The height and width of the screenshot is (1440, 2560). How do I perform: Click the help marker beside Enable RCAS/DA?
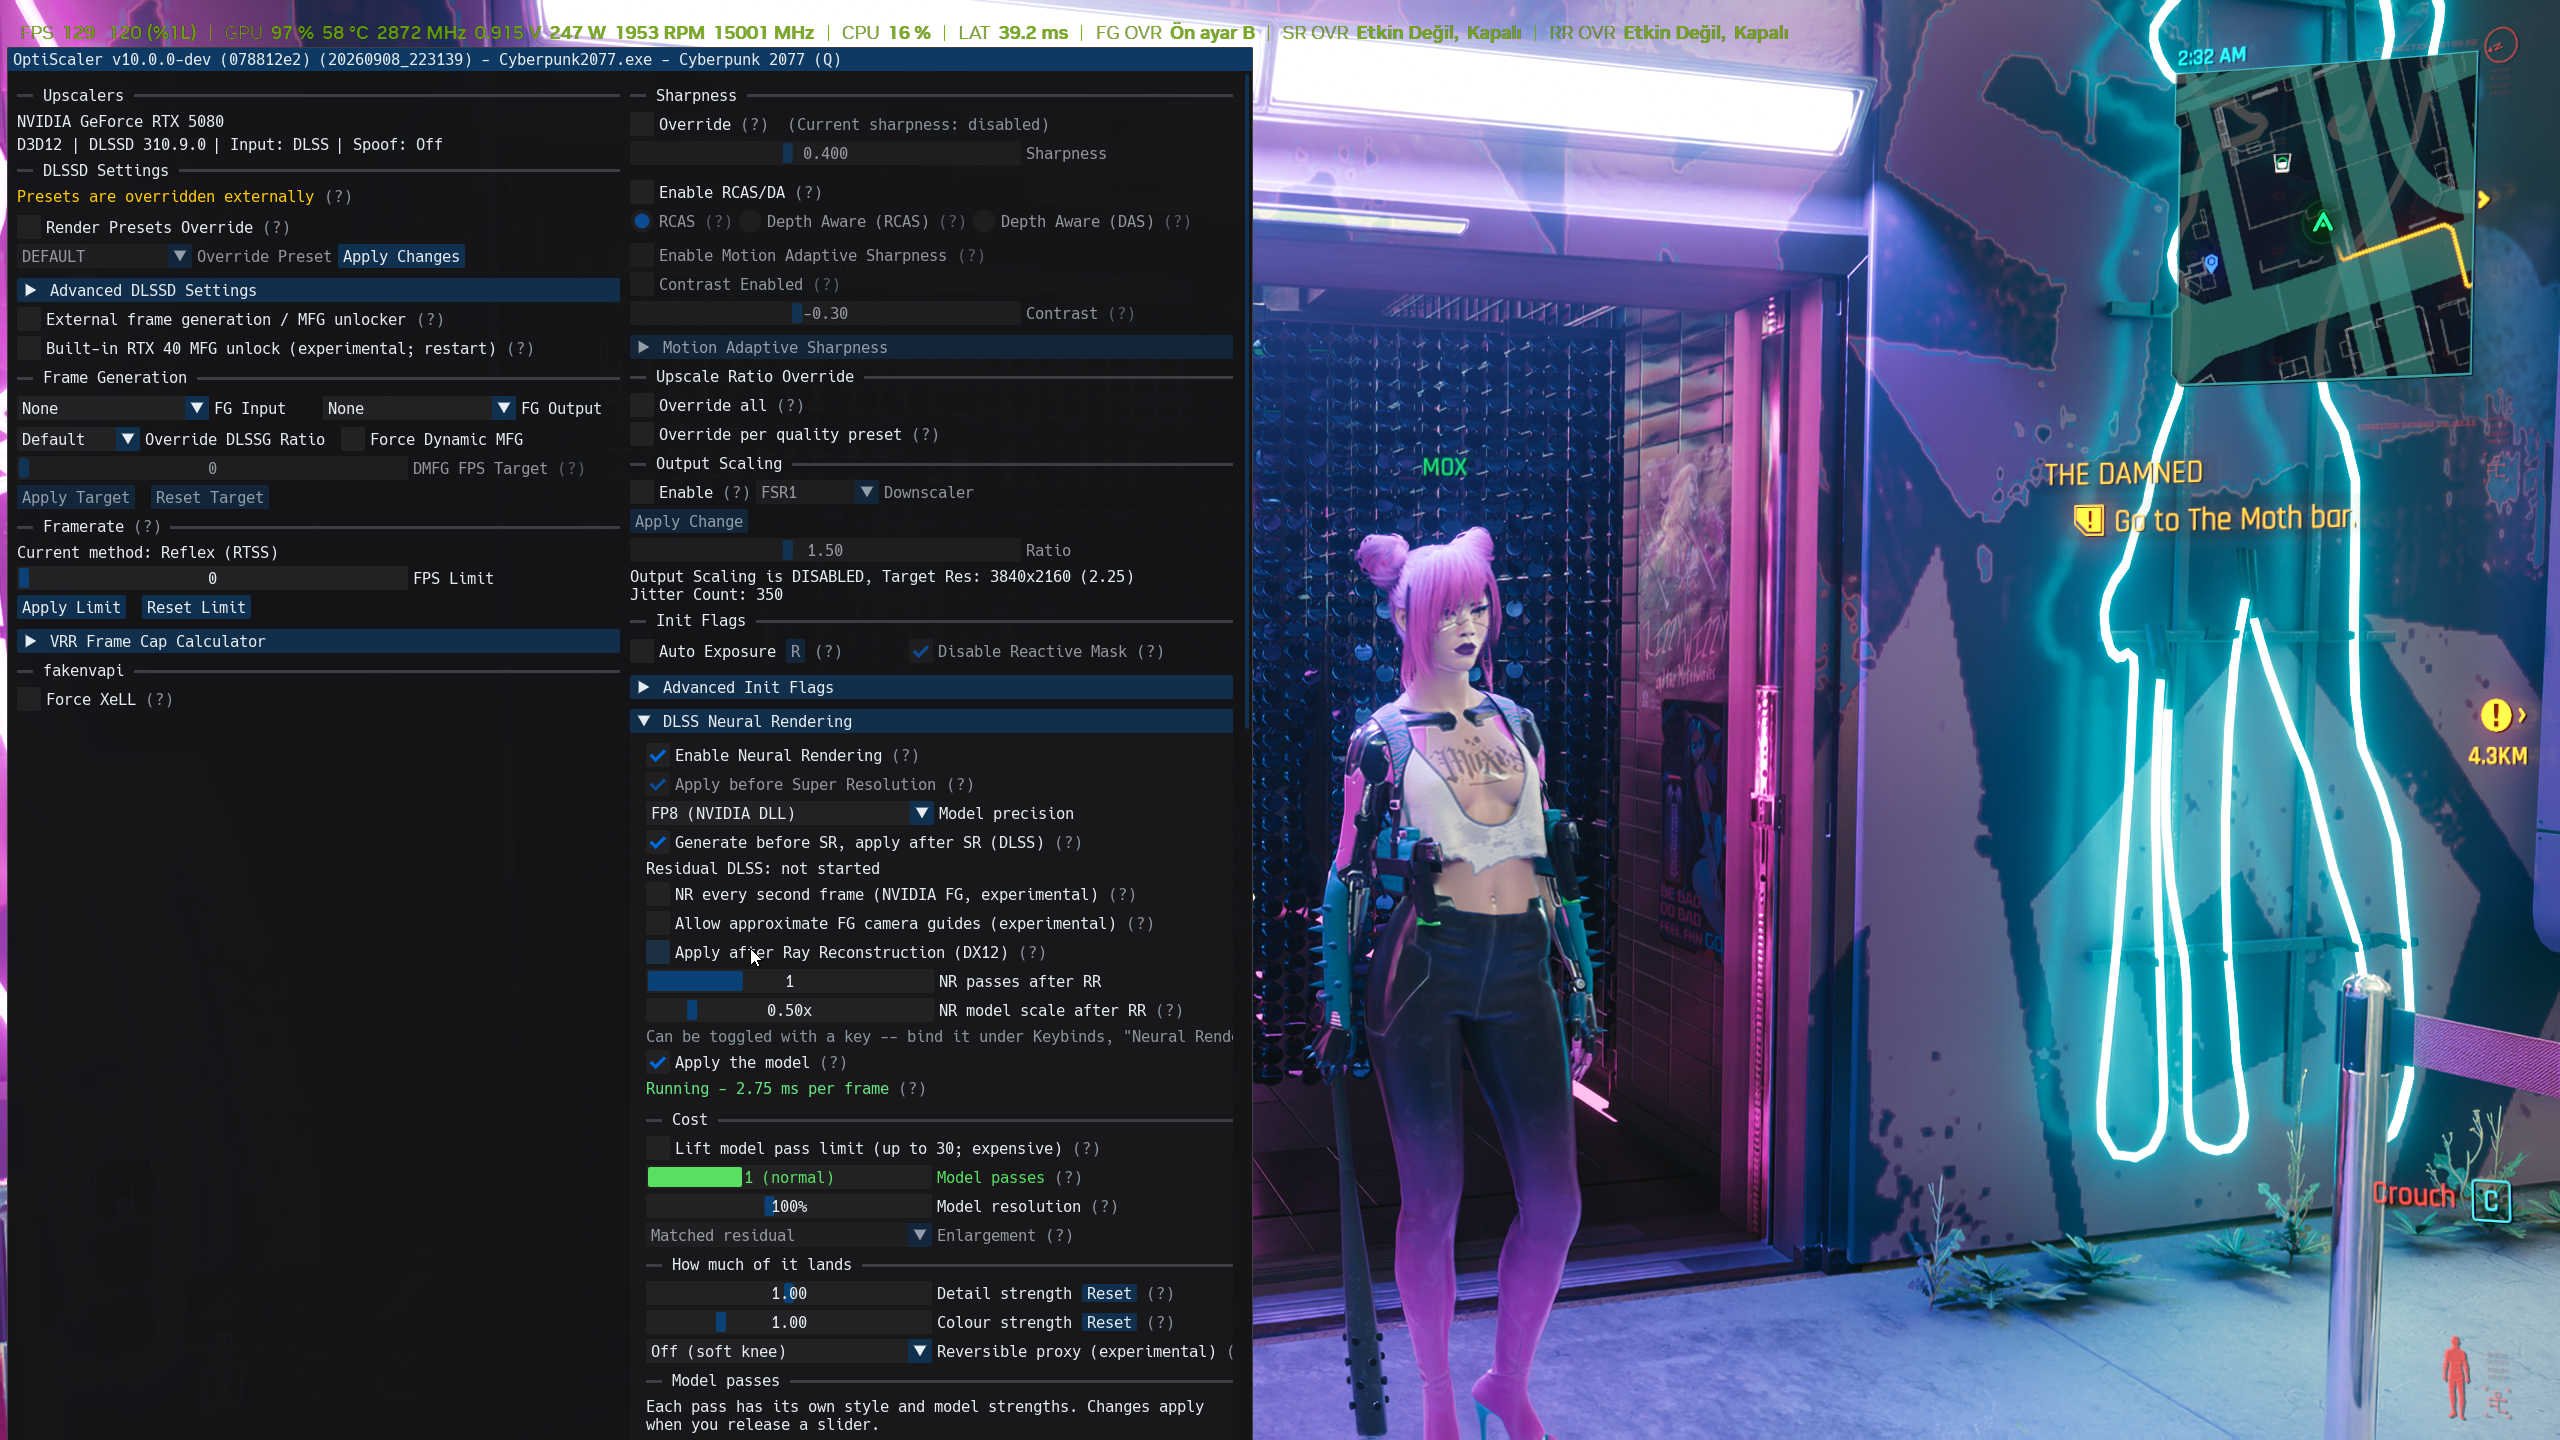[808, 192]
